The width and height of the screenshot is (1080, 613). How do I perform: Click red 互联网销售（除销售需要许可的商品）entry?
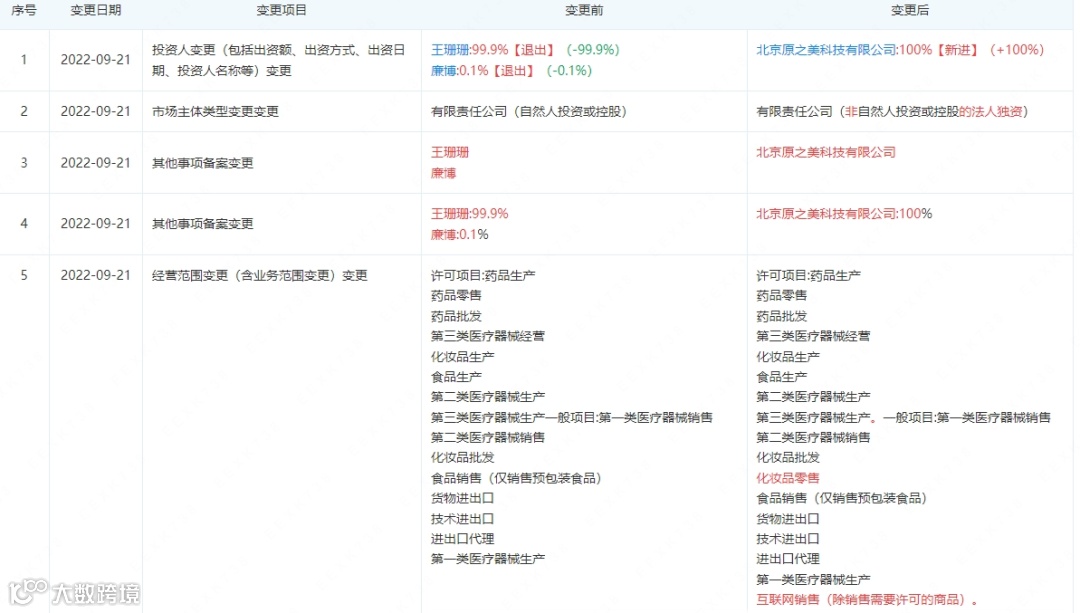pos(866,599)
